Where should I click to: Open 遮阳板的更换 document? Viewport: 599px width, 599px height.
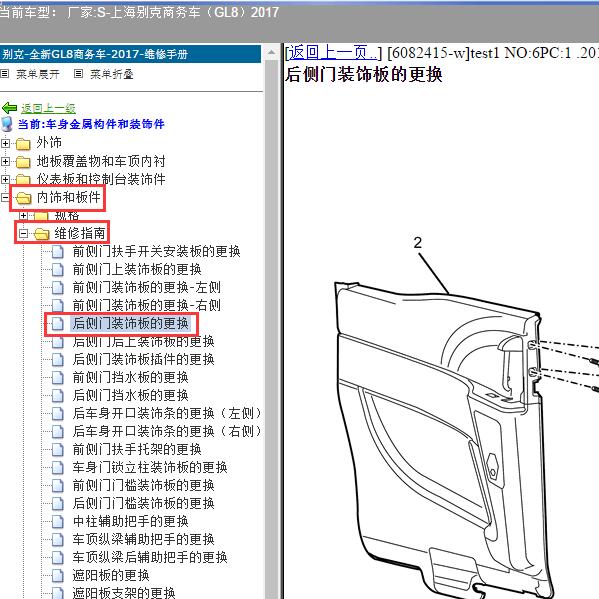coord(111,575)
